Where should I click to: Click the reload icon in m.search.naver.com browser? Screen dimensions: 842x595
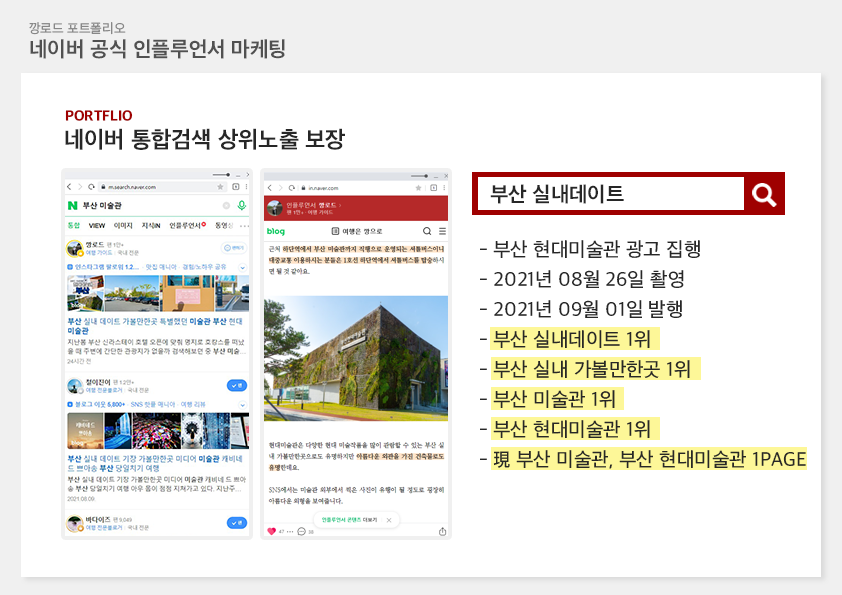coord(91,187)
